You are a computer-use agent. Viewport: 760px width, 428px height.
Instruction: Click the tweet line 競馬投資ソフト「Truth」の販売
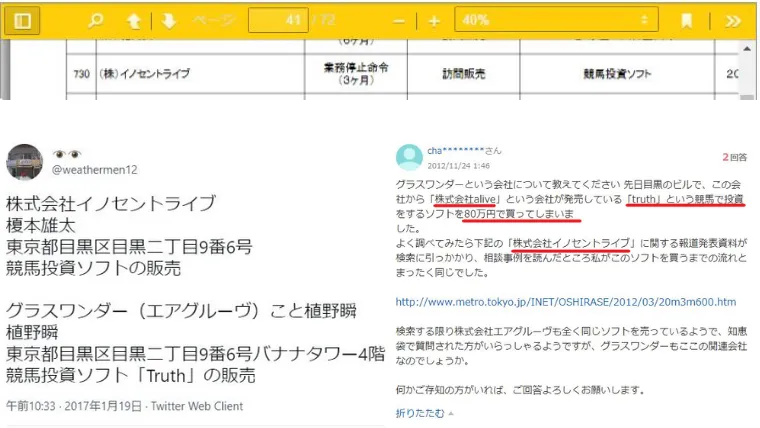130,376
